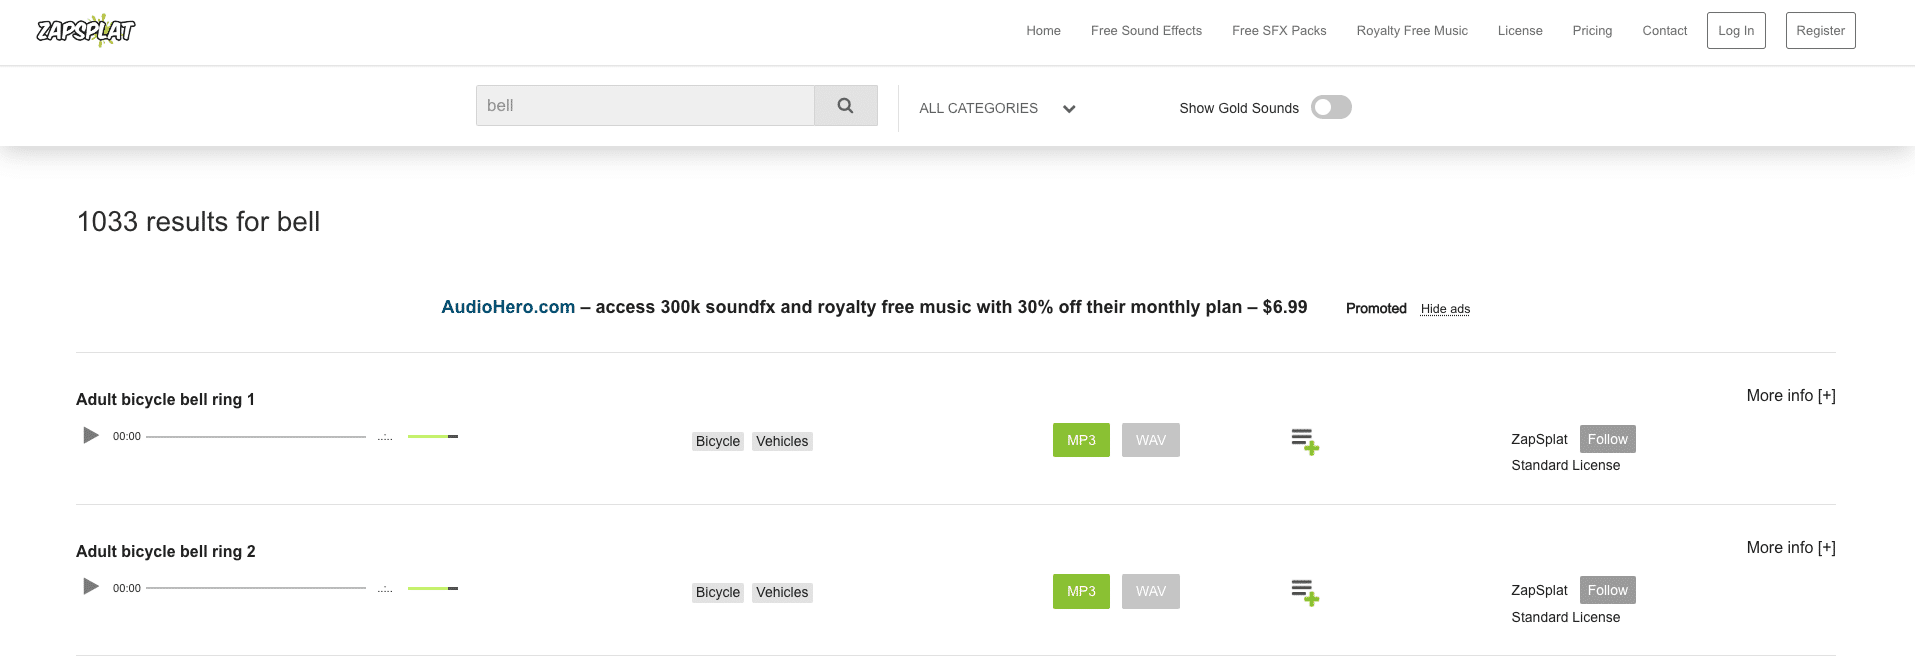Download bell ring 2 as WAV
This screenshot has width=1915, height=659.
click(x=1151, y=591)
